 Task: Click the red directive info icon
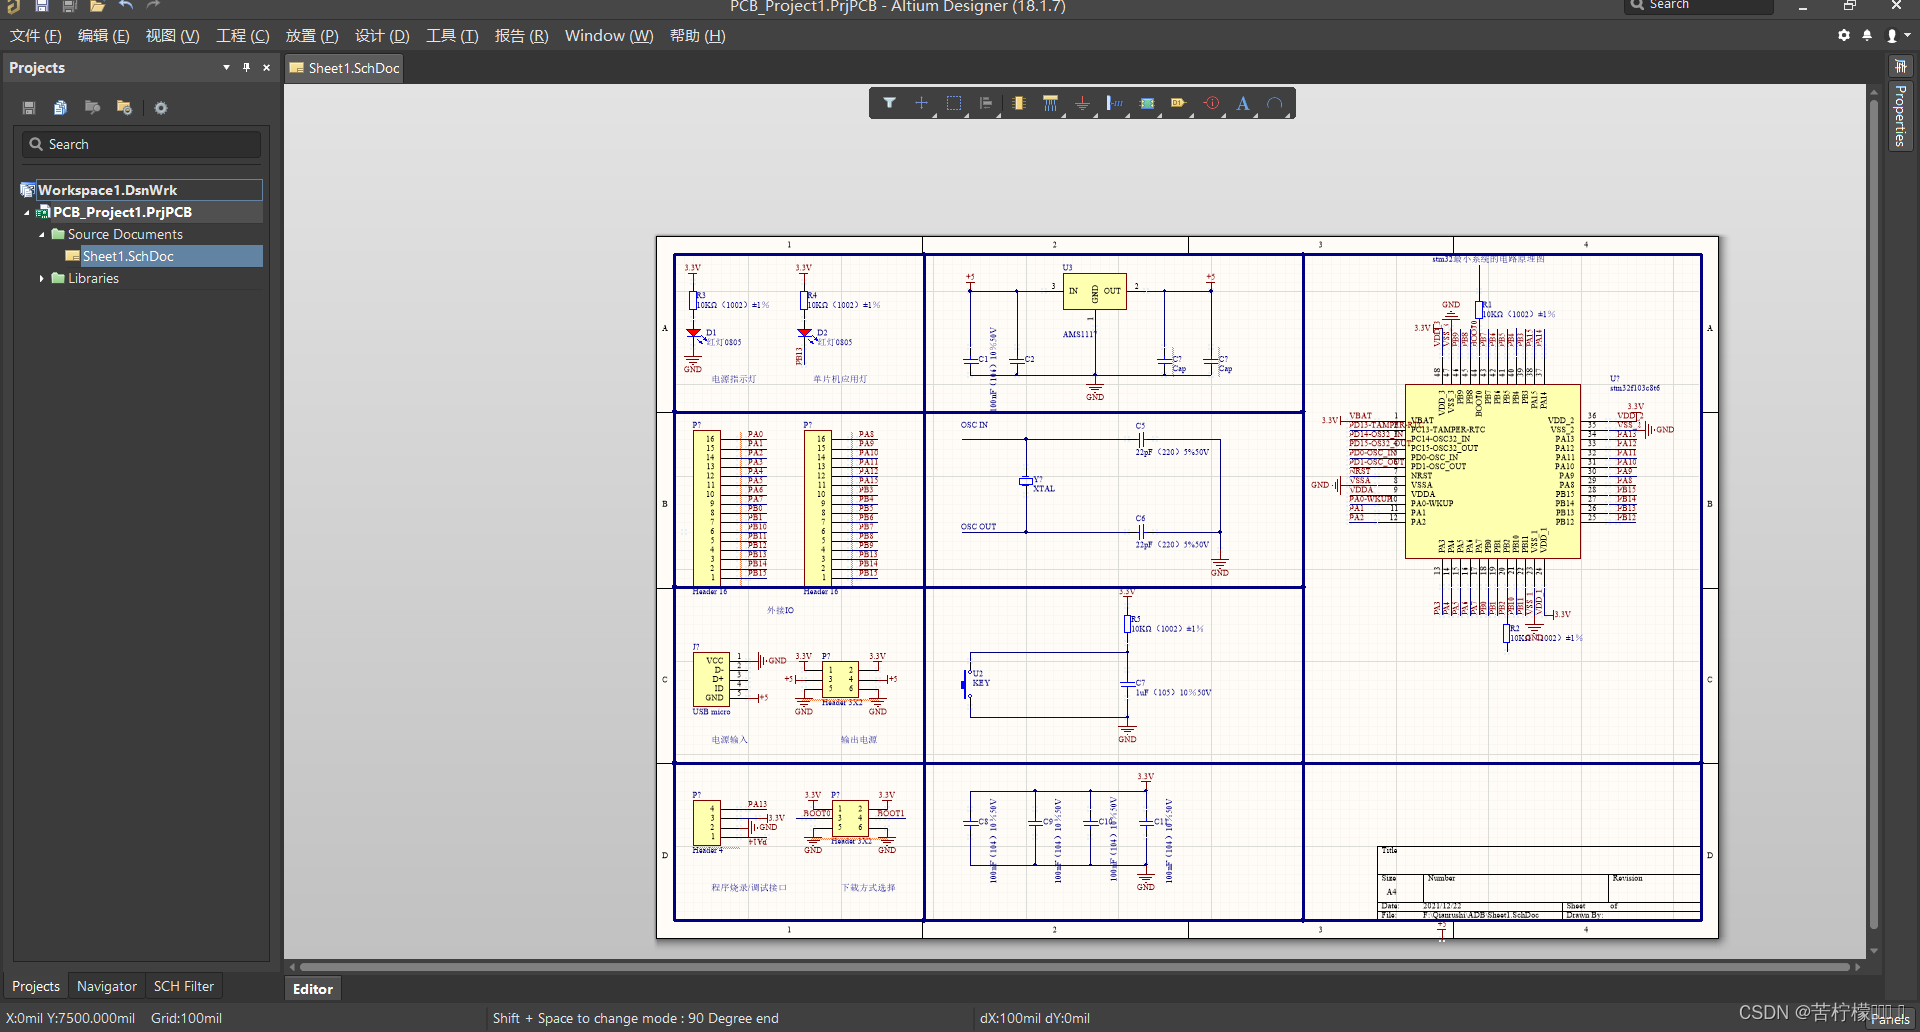point(1211,103)
